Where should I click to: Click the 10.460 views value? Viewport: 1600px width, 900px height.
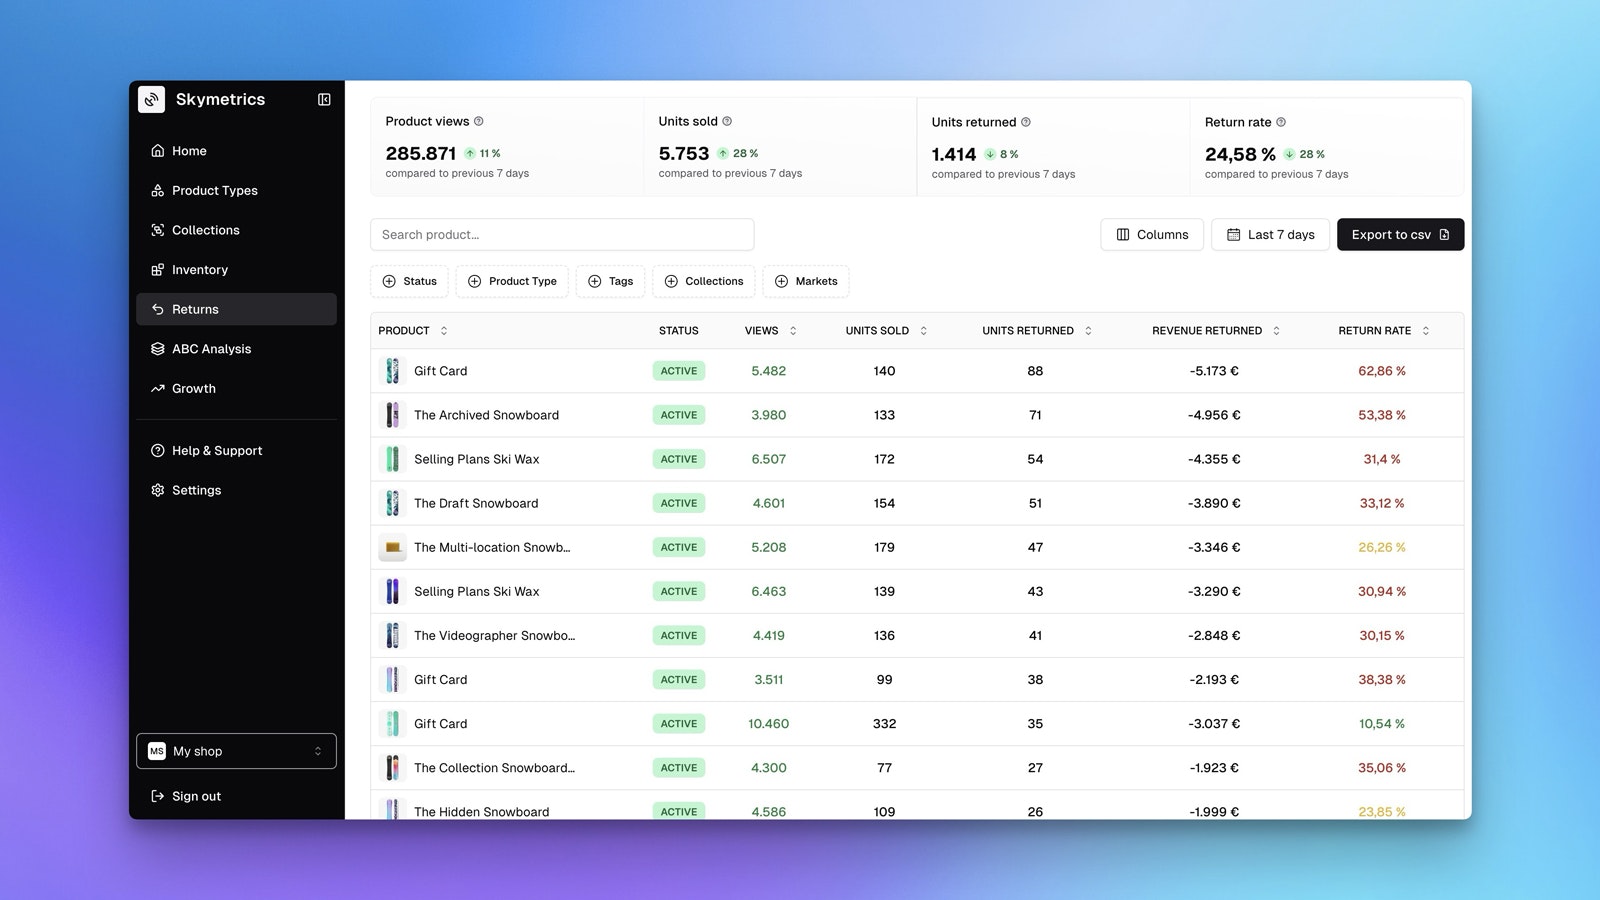768,724
